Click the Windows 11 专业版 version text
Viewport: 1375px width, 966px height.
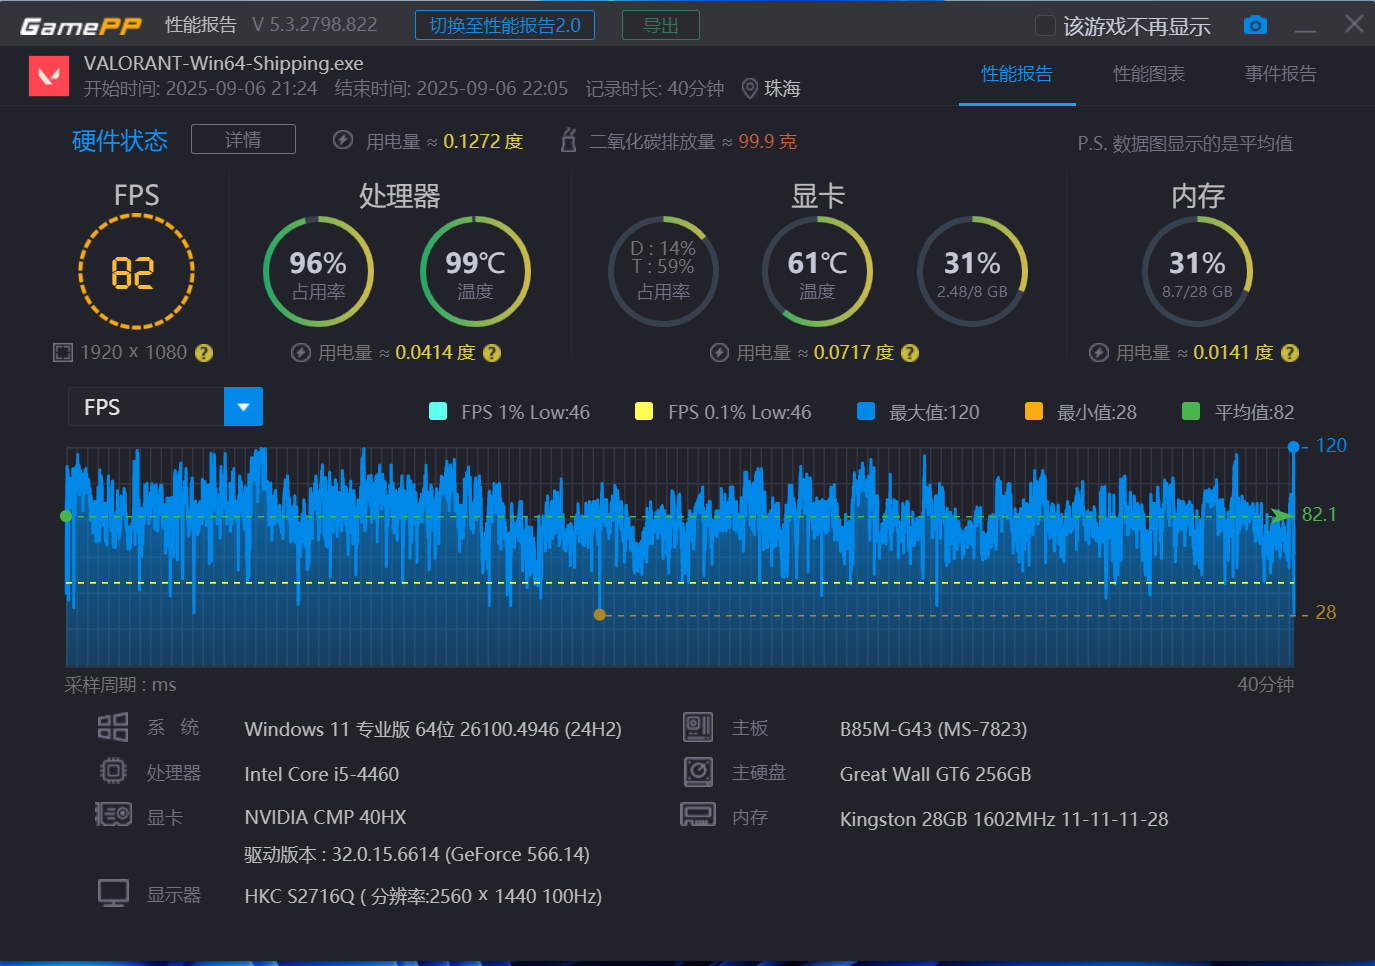coord(433,729)
